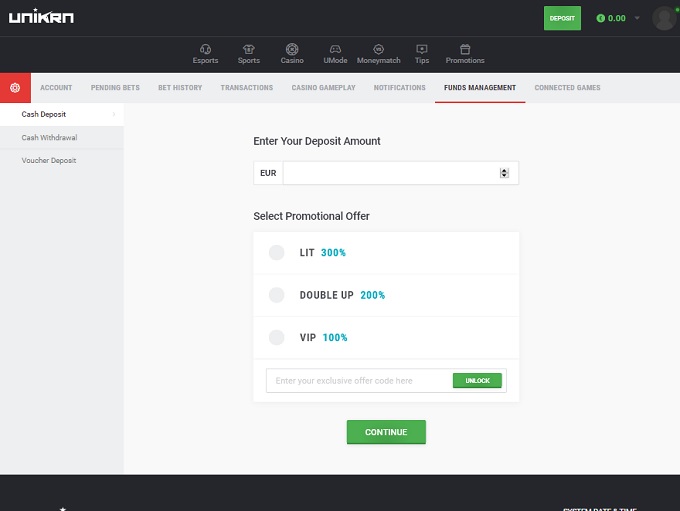Expand the balance dropdown arrow

(x=637, y=18)
